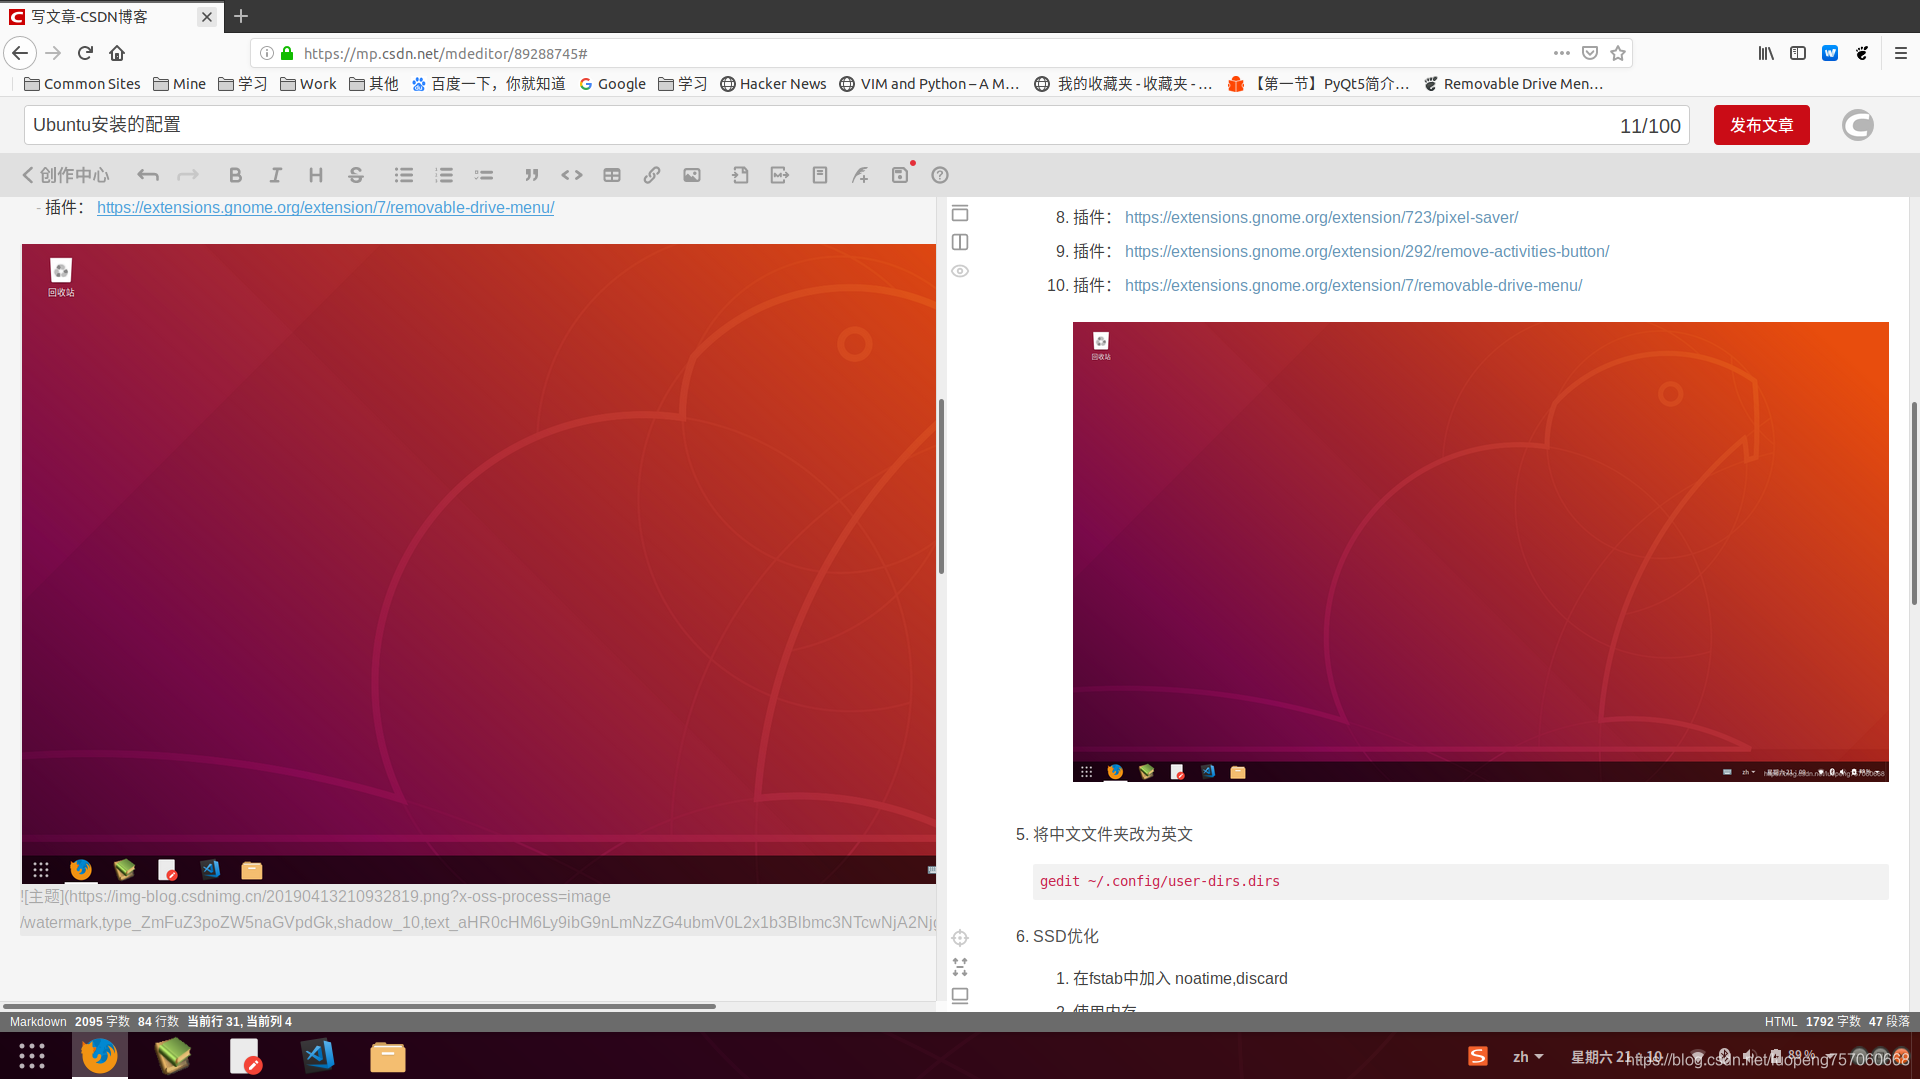Viewport: 1920px width, 1079px height.
Task: Publish the article with 发布文章
Action: point(1761,125)
